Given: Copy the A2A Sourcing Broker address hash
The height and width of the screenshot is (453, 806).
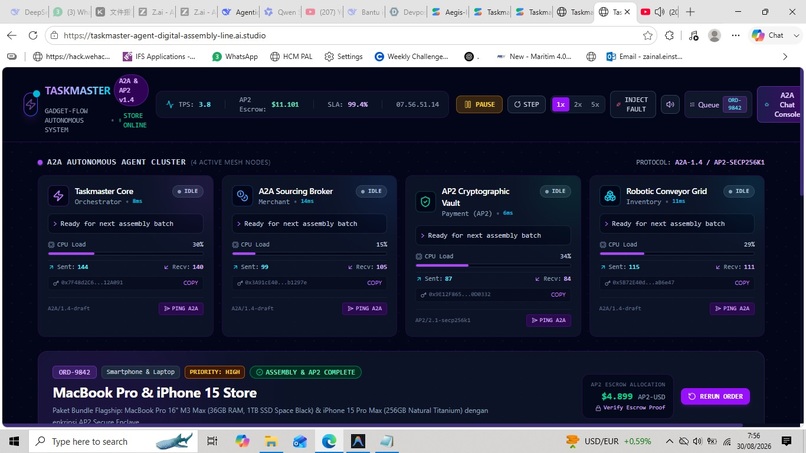Looking at the screenshot, I should 374,283.
